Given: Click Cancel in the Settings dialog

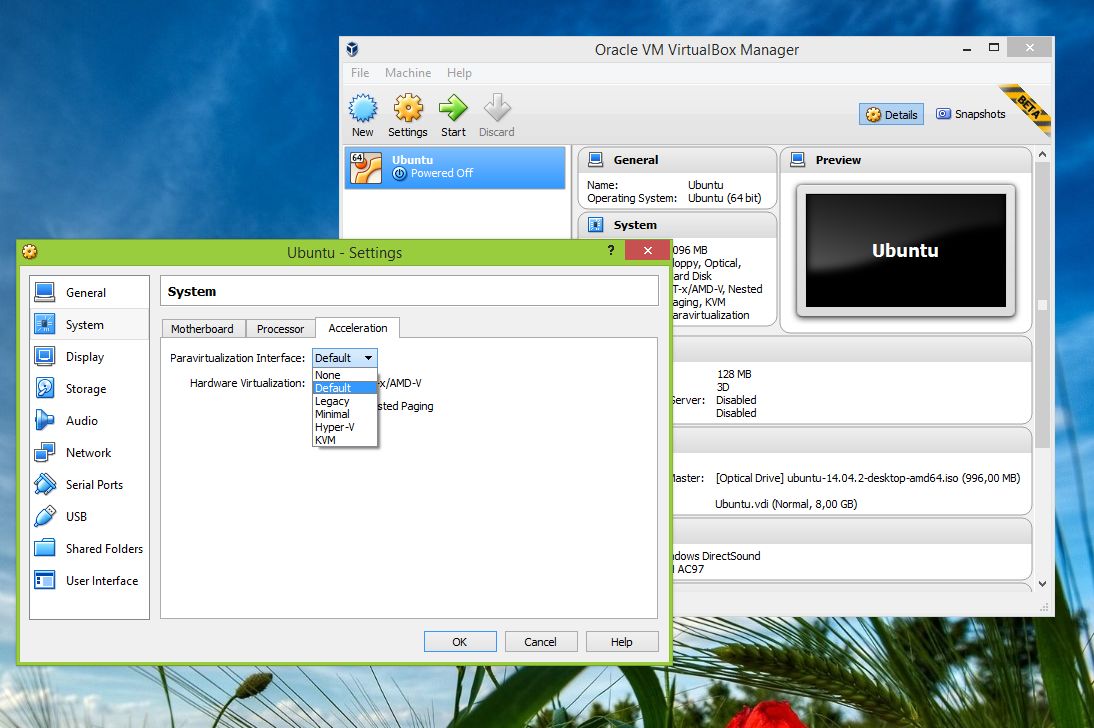Looking at the screenshot, I should point(541,641).
